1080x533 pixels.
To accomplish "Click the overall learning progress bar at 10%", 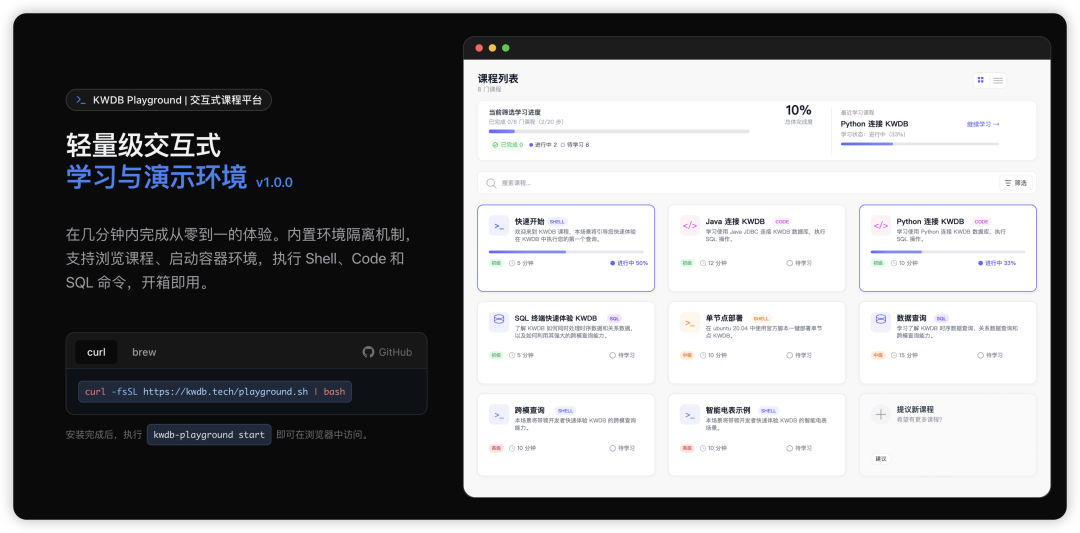I will 619,131.
